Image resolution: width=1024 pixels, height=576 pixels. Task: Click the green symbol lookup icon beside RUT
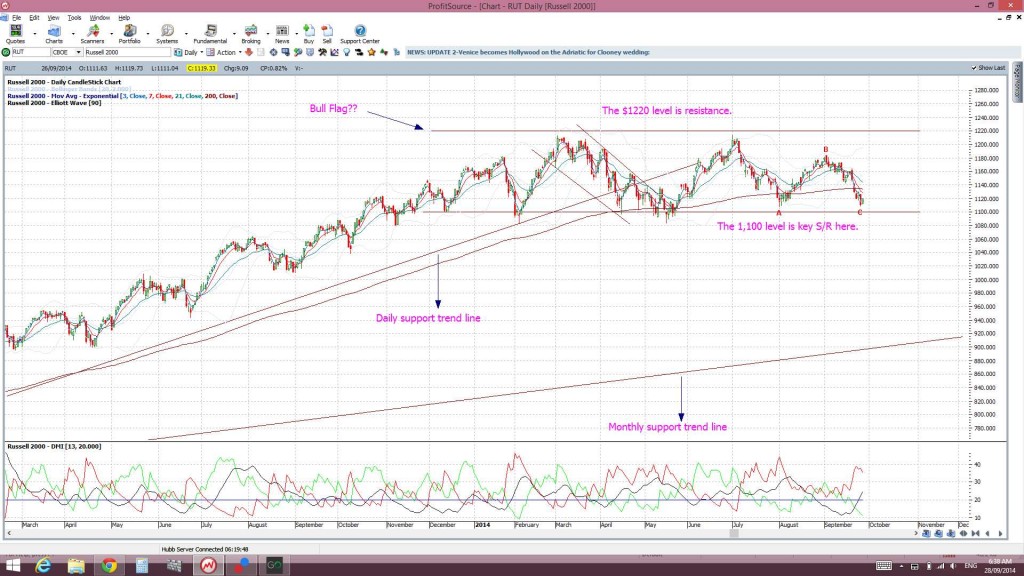click(x=6, y=52)
